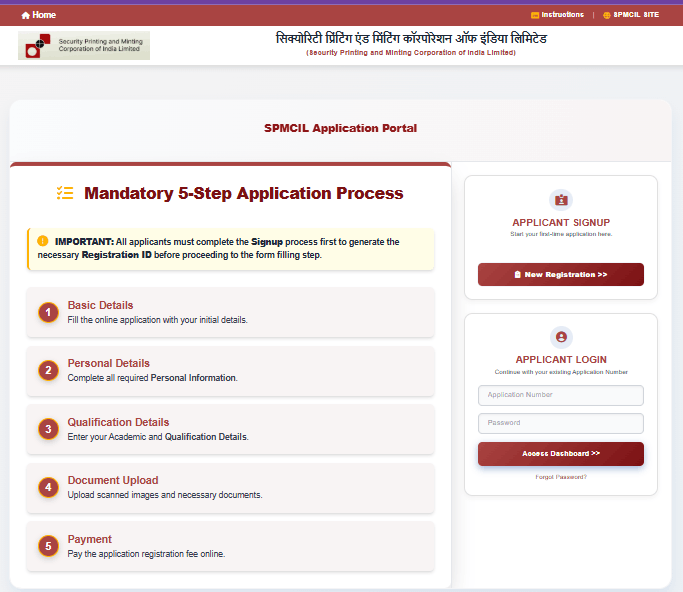Click the Personal Details step title

(108, 363)
